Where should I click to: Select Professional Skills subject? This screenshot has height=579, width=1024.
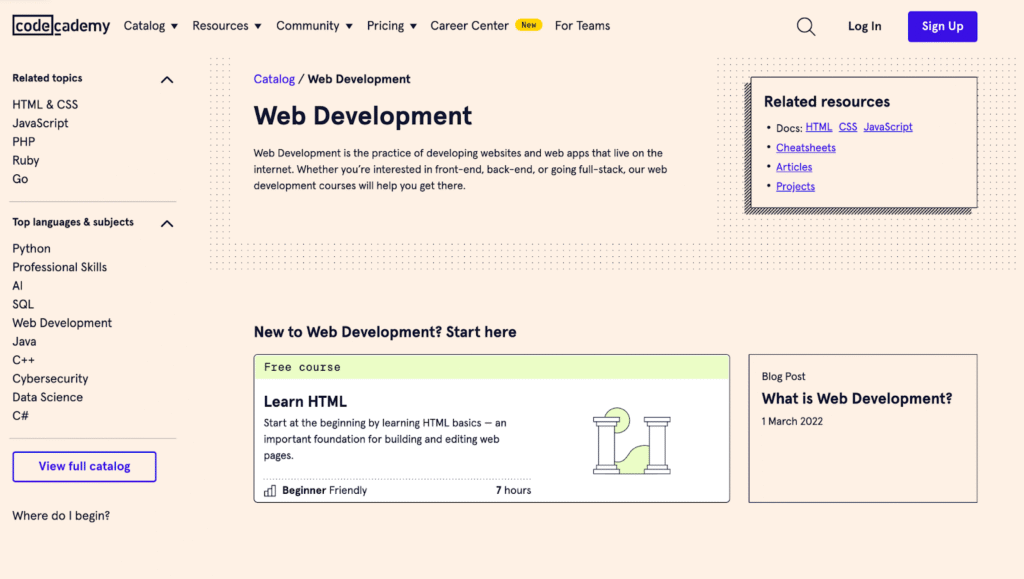click(59, 267)
